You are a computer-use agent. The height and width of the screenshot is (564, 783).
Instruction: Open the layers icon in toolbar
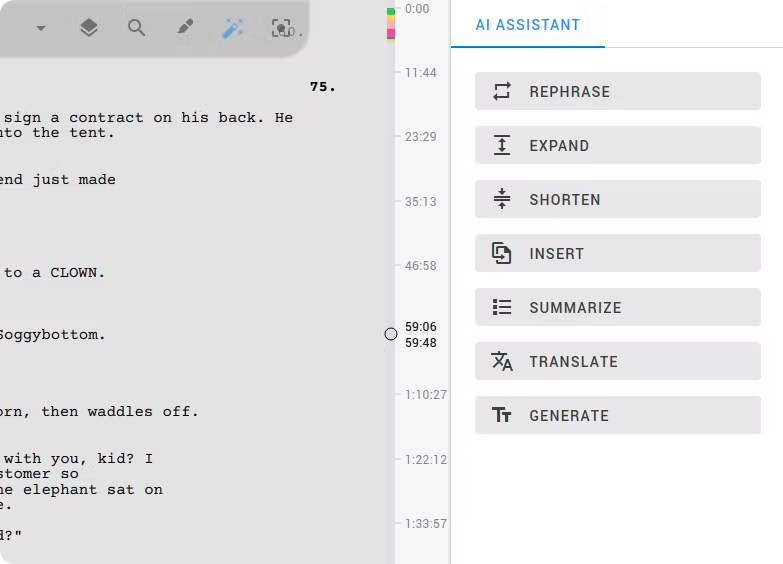89,28
